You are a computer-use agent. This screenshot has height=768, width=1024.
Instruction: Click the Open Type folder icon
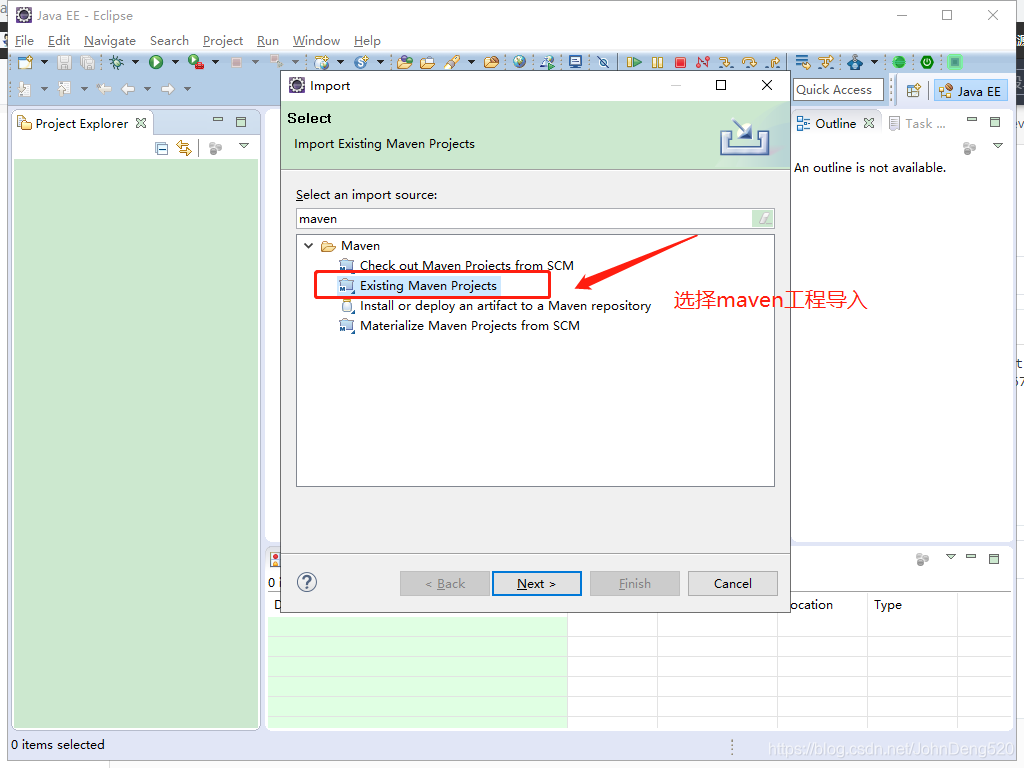coord(405,62)
